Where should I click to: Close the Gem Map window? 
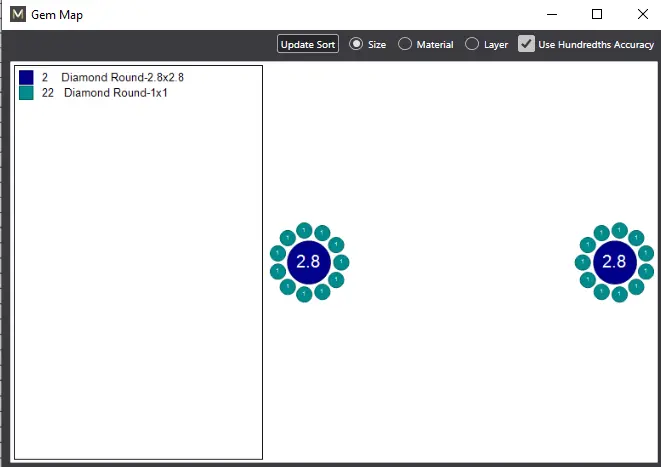(640, 14)
